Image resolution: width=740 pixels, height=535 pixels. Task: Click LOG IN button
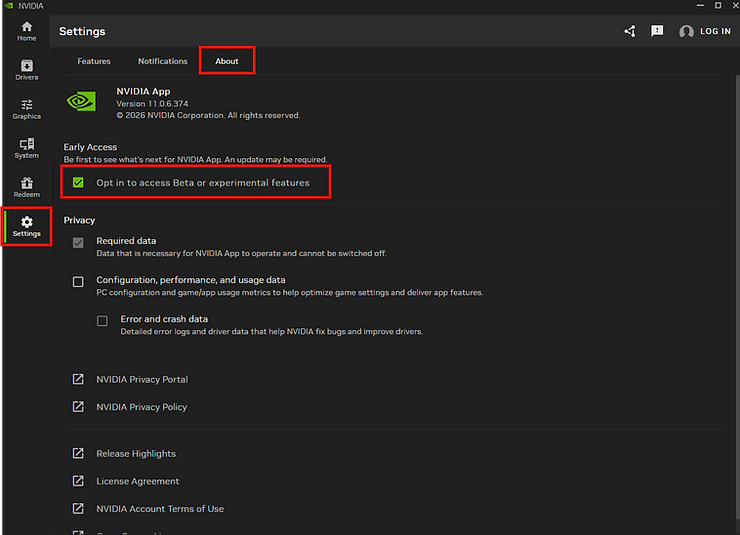pos(715,31)
